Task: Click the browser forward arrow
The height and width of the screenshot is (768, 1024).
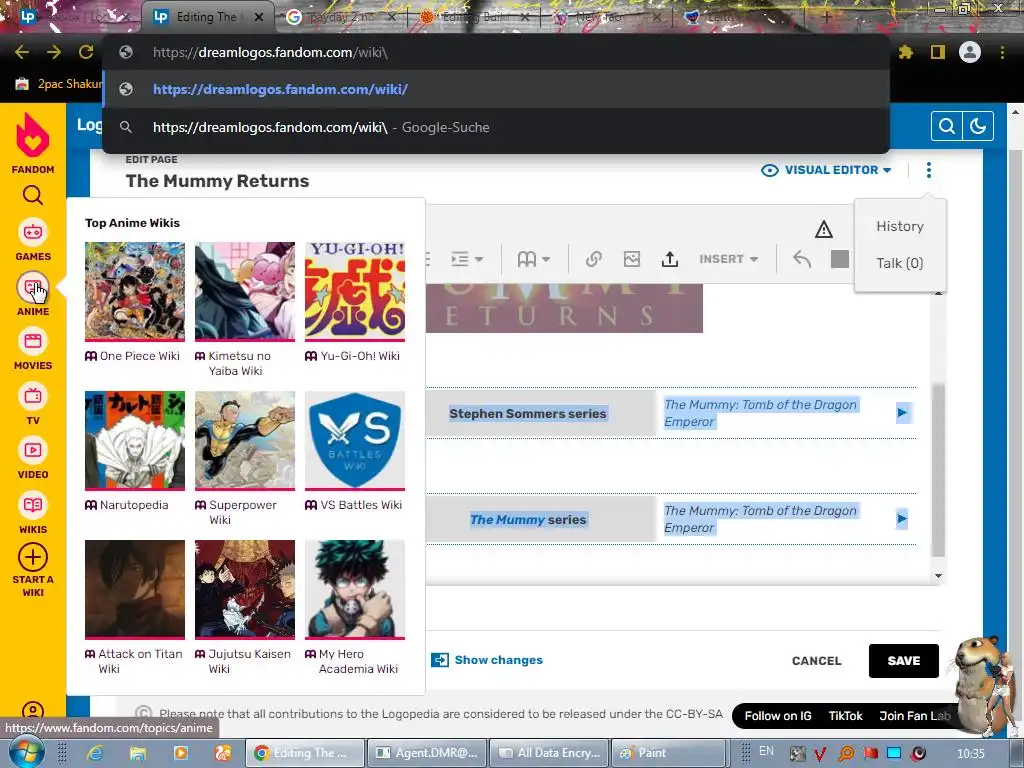Action: pos(54,52)
